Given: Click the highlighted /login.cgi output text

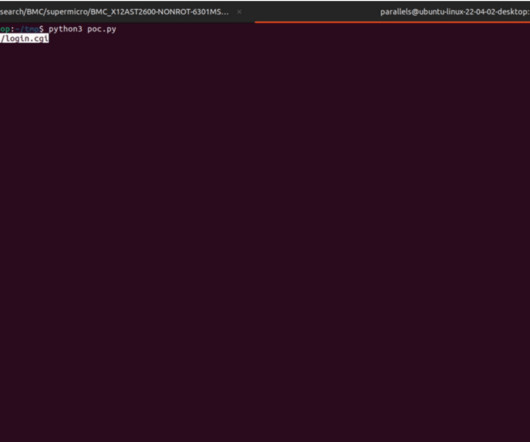Looking at the screenshot, I should click(x=24, y=39).
